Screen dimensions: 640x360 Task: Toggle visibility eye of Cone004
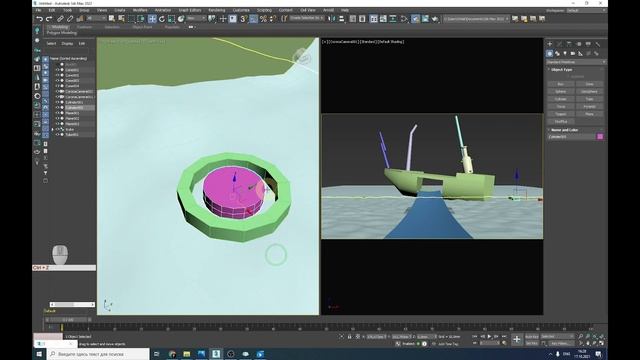pos(58,86)
